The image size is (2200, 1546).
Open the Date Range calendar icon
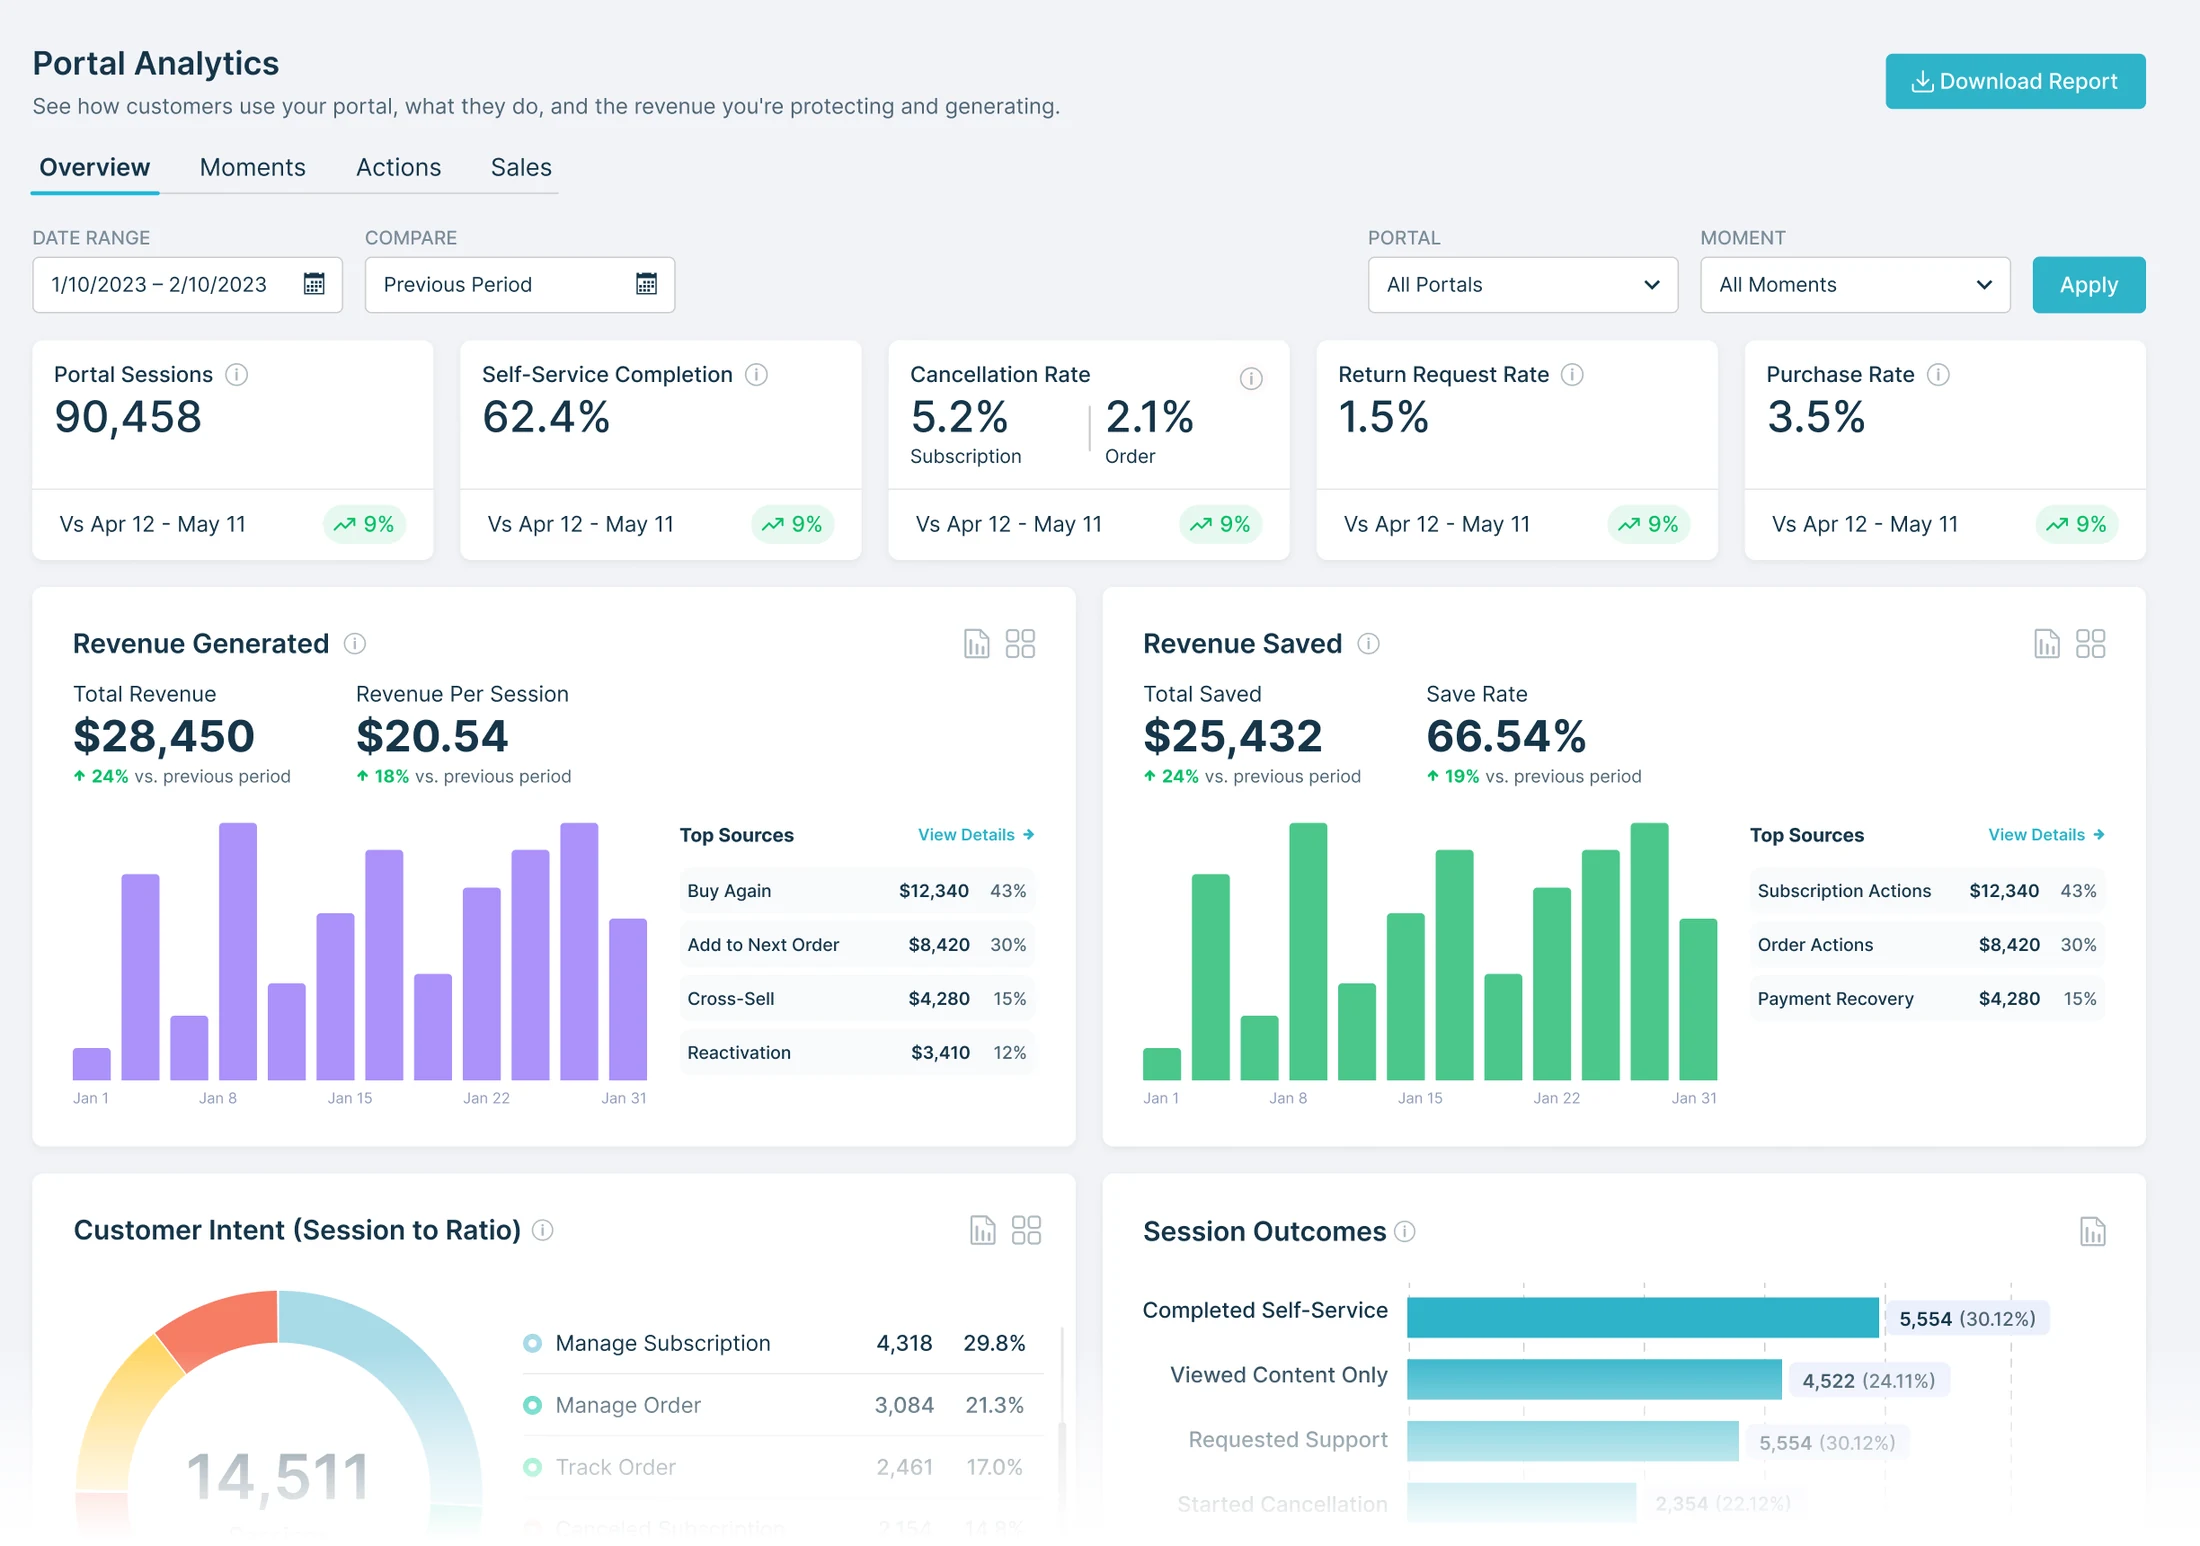point(314,284)
